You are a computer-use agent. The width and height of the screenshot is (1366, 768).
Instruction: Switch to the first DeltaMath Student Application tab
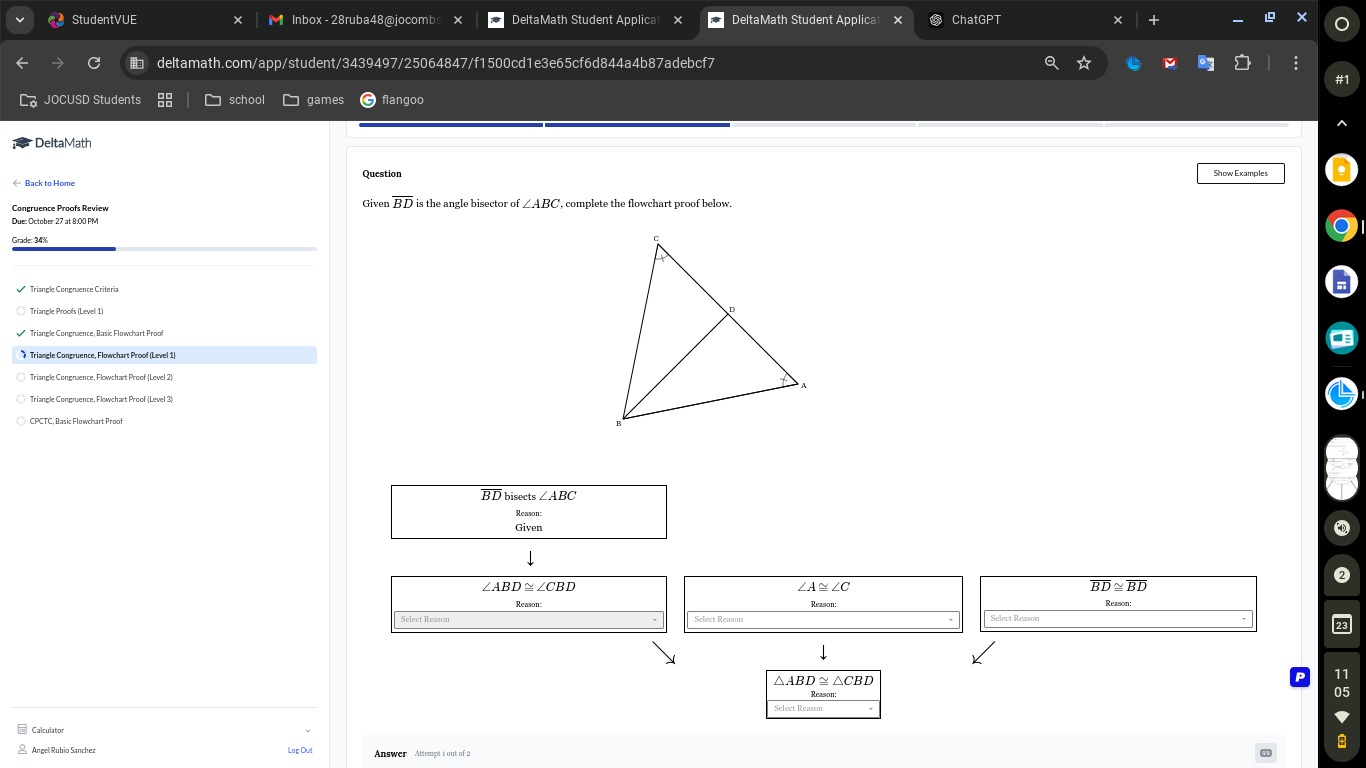point(586,19)
